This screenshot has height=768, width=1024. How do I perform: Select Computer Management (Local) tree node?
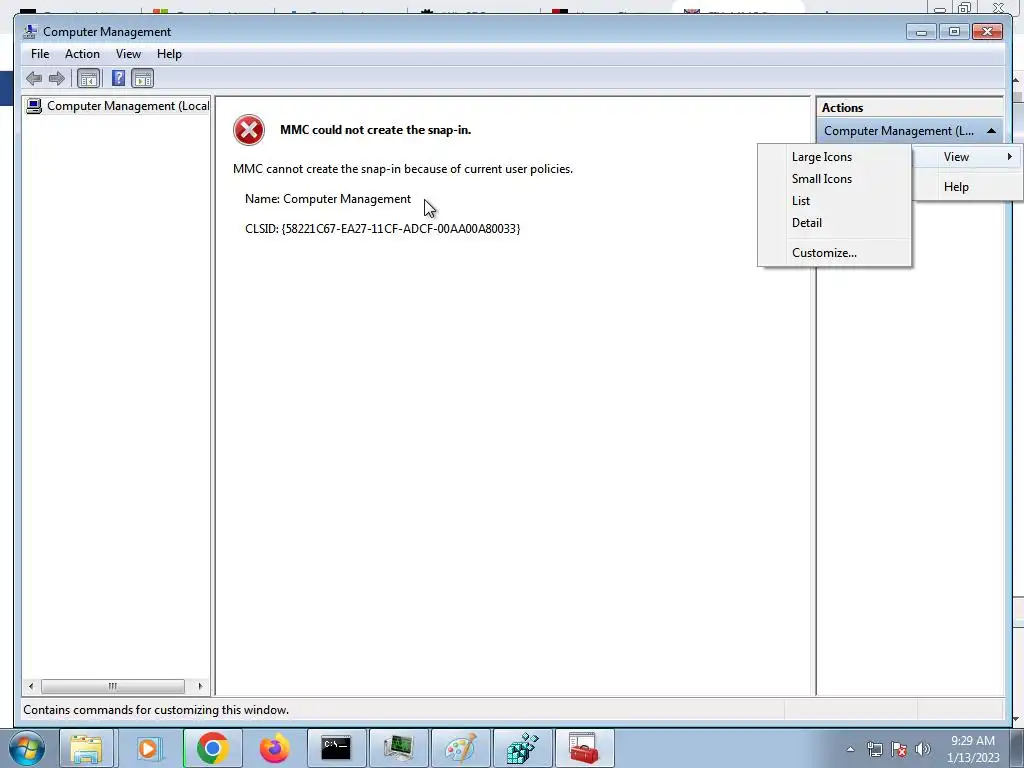118,106
